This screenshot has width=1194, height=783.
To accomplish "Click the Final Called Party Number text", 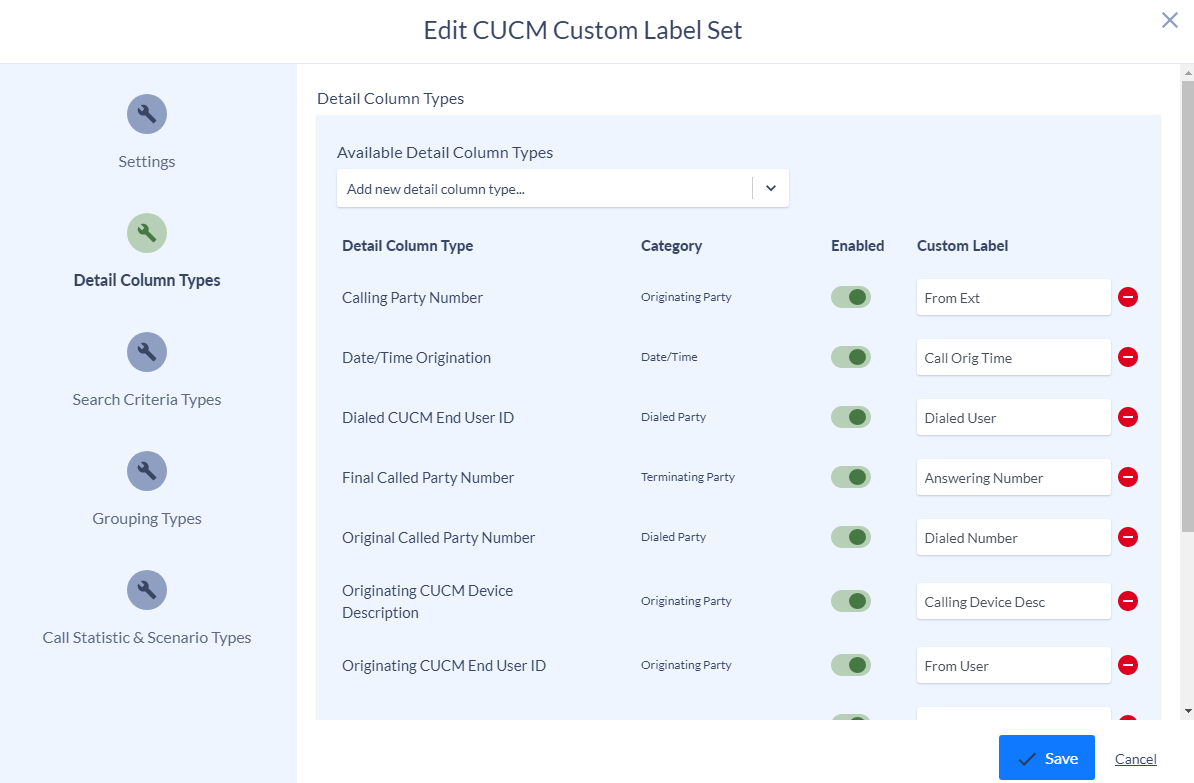I will (428, 478).
